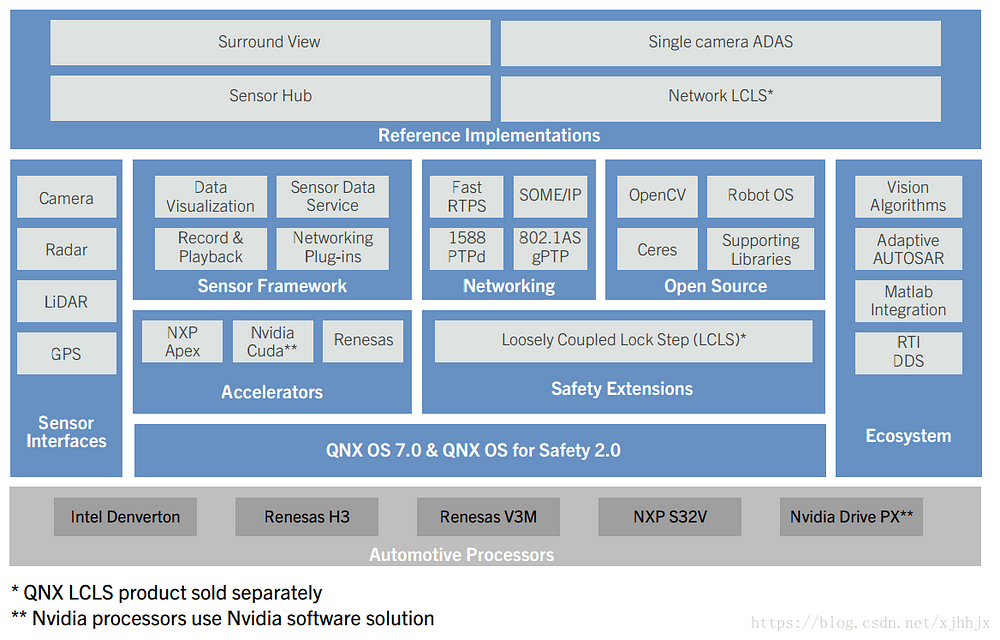Select the Vision Algorithms box
The height and width of the screenshot is (640, 1000).
click(x=908, y=196)
